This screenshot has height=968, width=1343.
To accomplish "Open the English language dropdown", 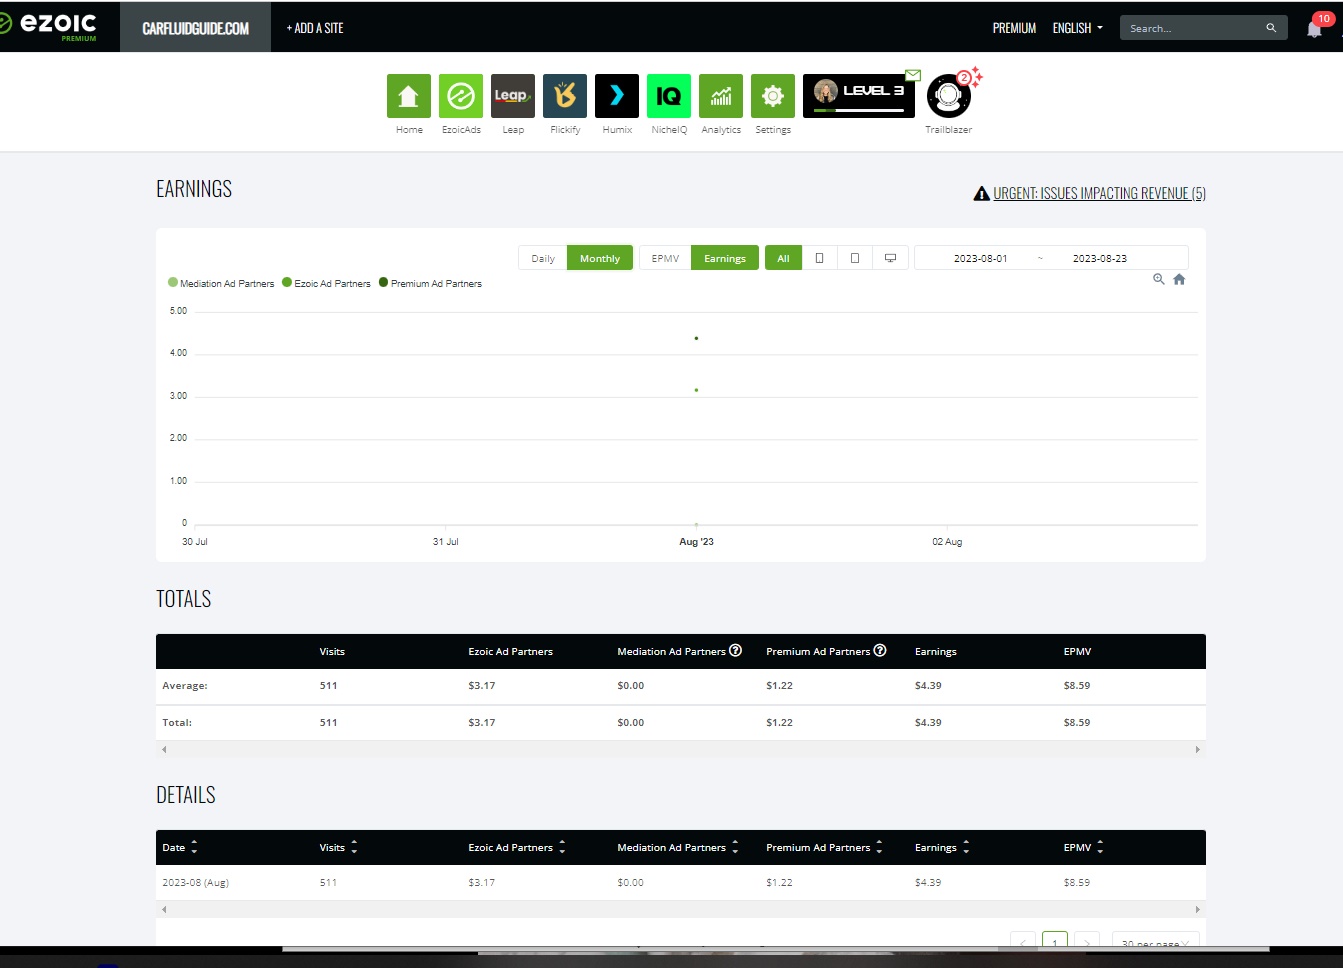I will 1077,28.
